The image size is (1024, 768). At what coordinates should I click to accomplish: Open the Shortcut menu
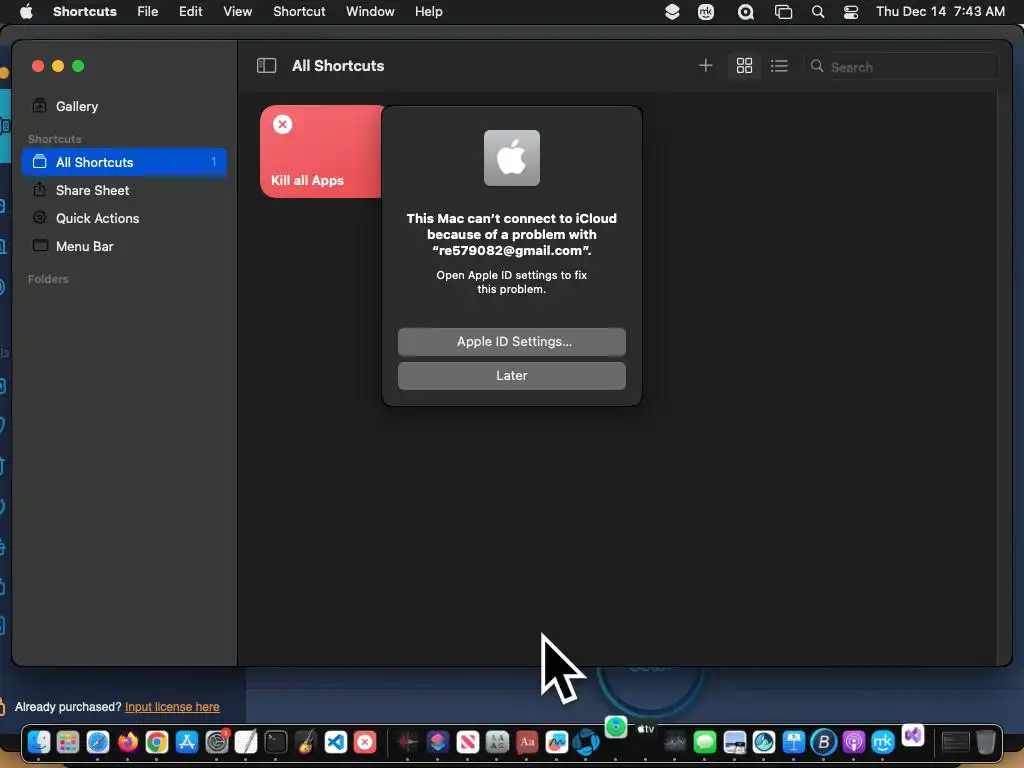[299, 12]
